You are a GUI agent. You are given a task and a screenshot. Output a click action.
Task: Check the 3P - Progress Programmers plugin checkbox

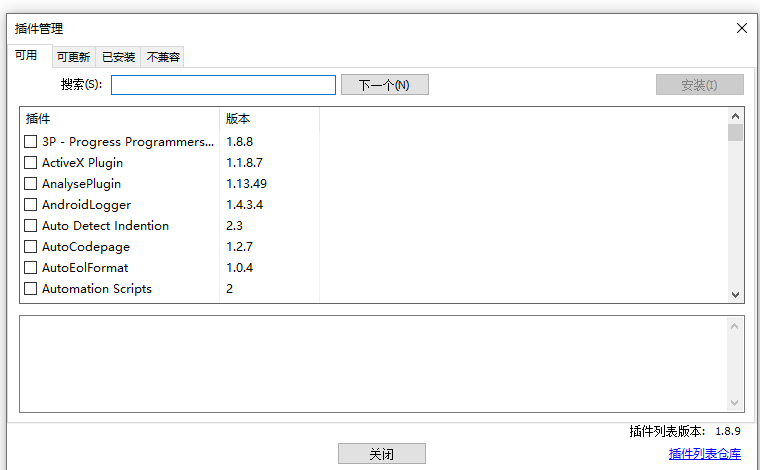pyautogui.click(x=31, y=141)
